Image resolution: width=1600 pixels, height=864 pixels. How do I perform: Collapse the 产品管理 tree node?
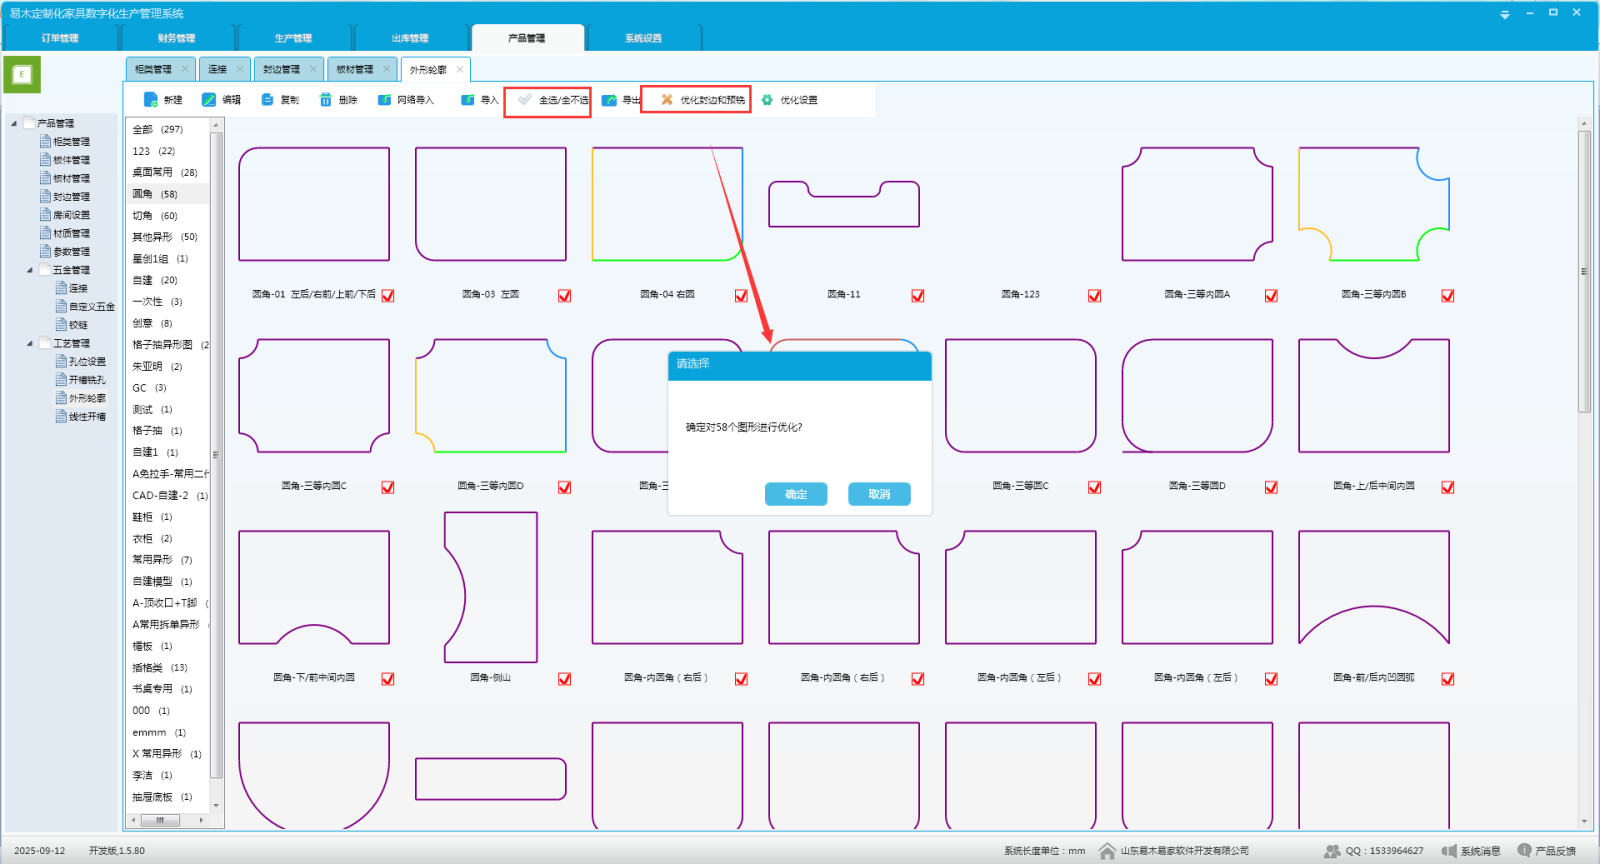coord(14,124)
